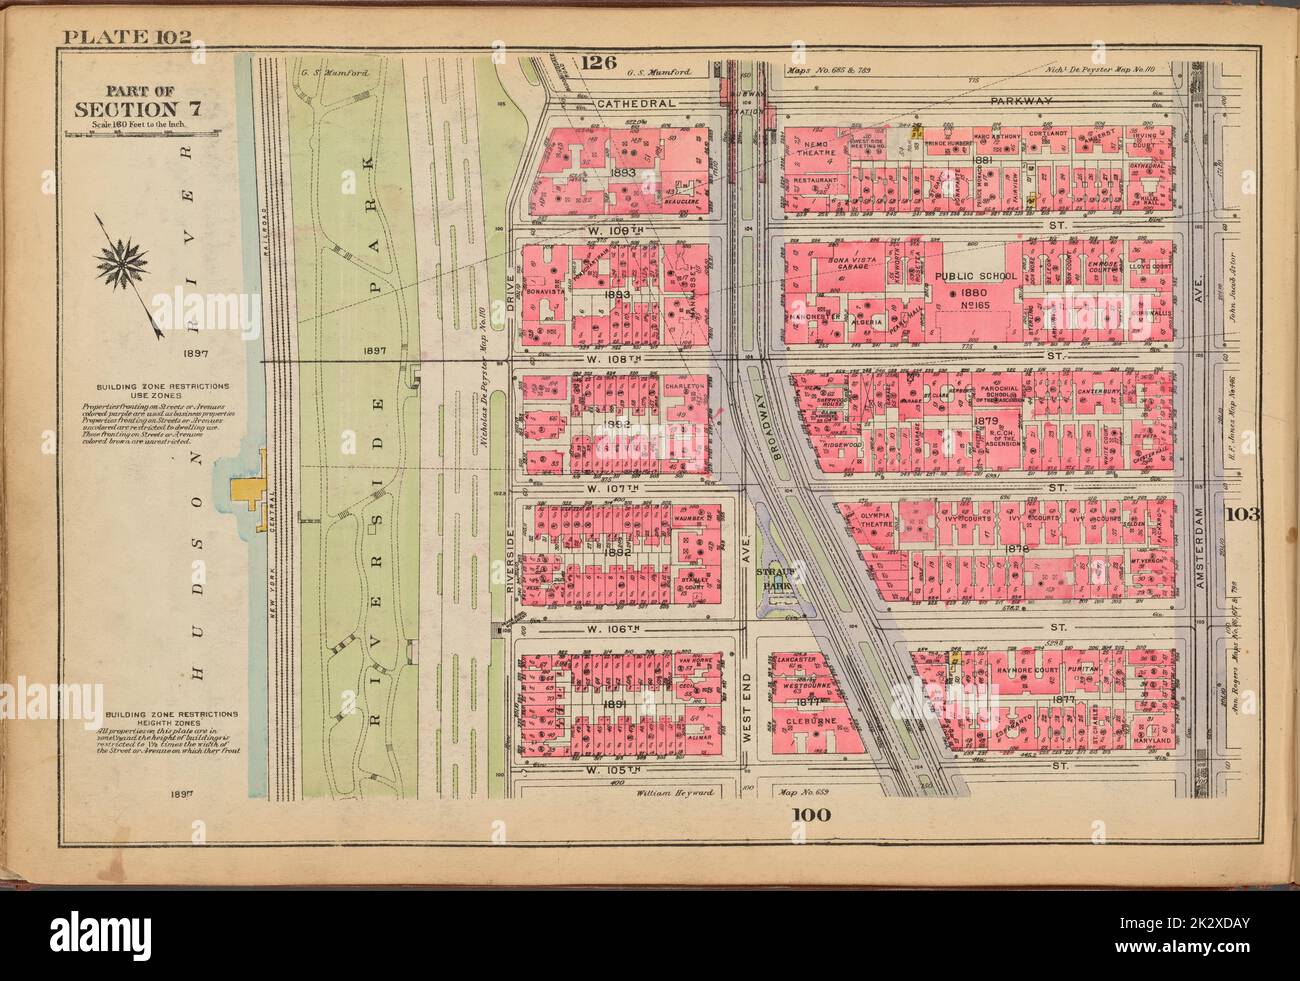The image size is (1300, 981).
Task: Click the 'Map No. 659' note
Action: (806, 791)
